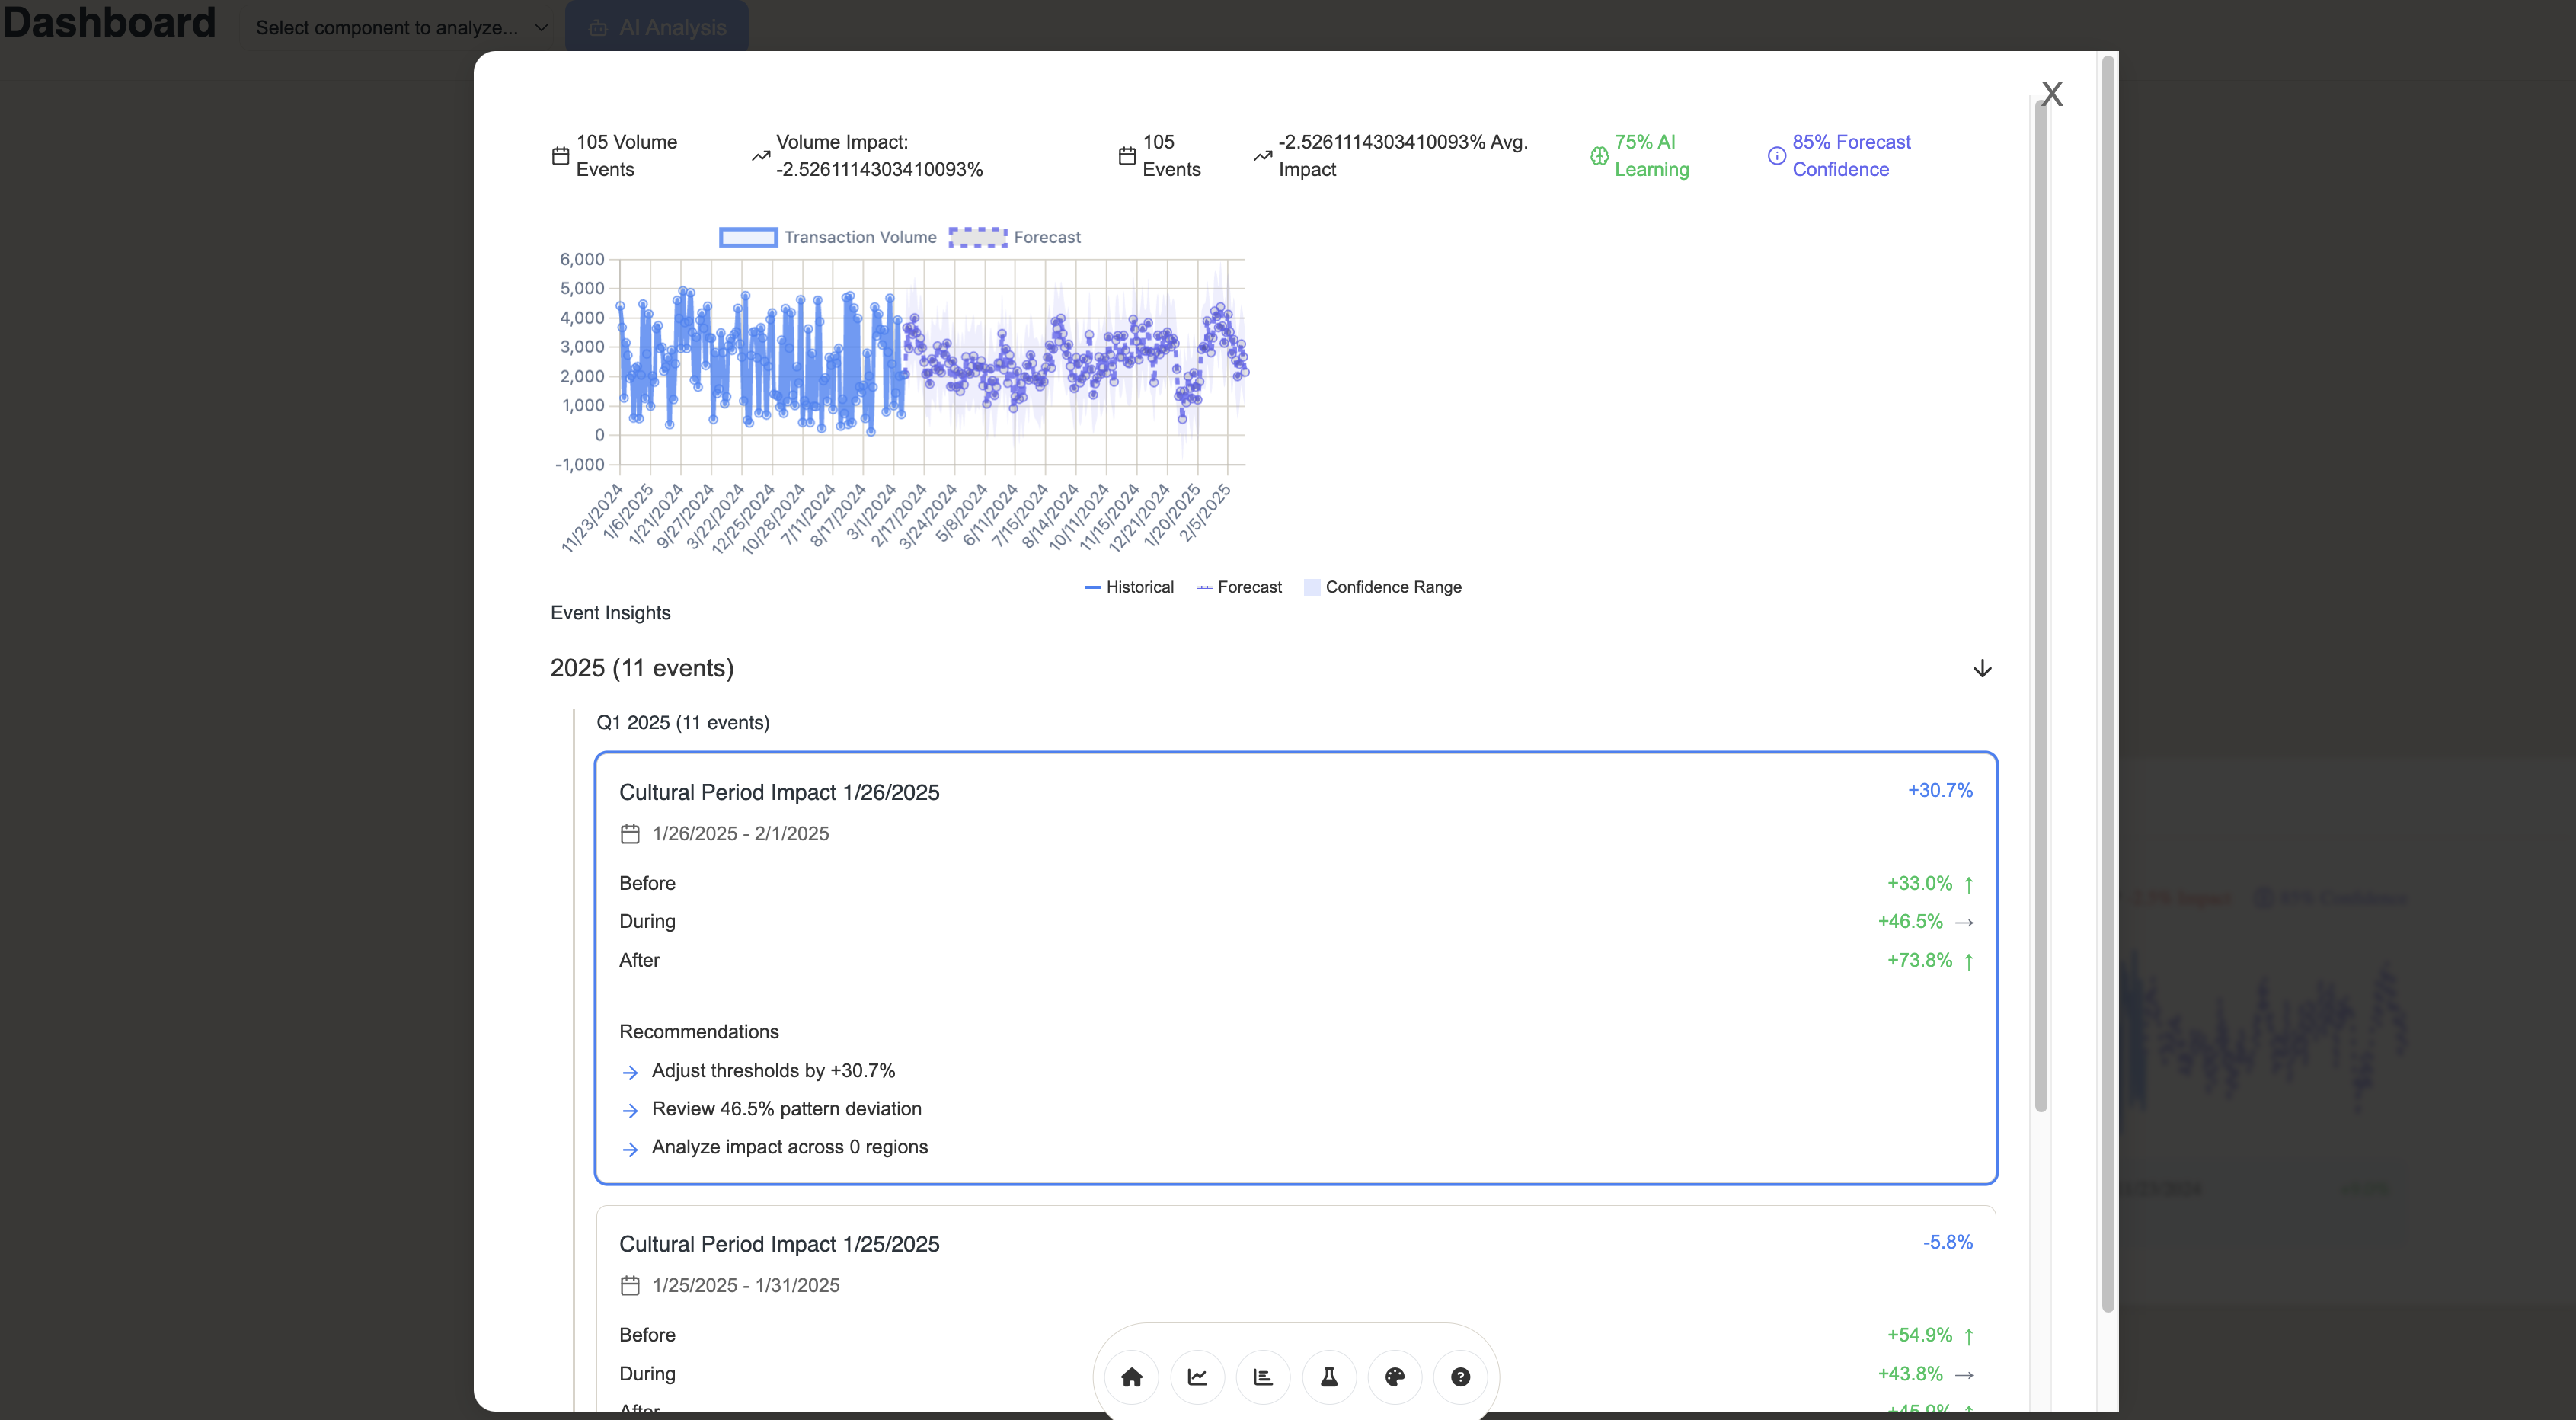The width and height of the screenshot is (2576, 1420).
Task: Open 'Select component to analyze' dropdown
Action: [401, 27]
